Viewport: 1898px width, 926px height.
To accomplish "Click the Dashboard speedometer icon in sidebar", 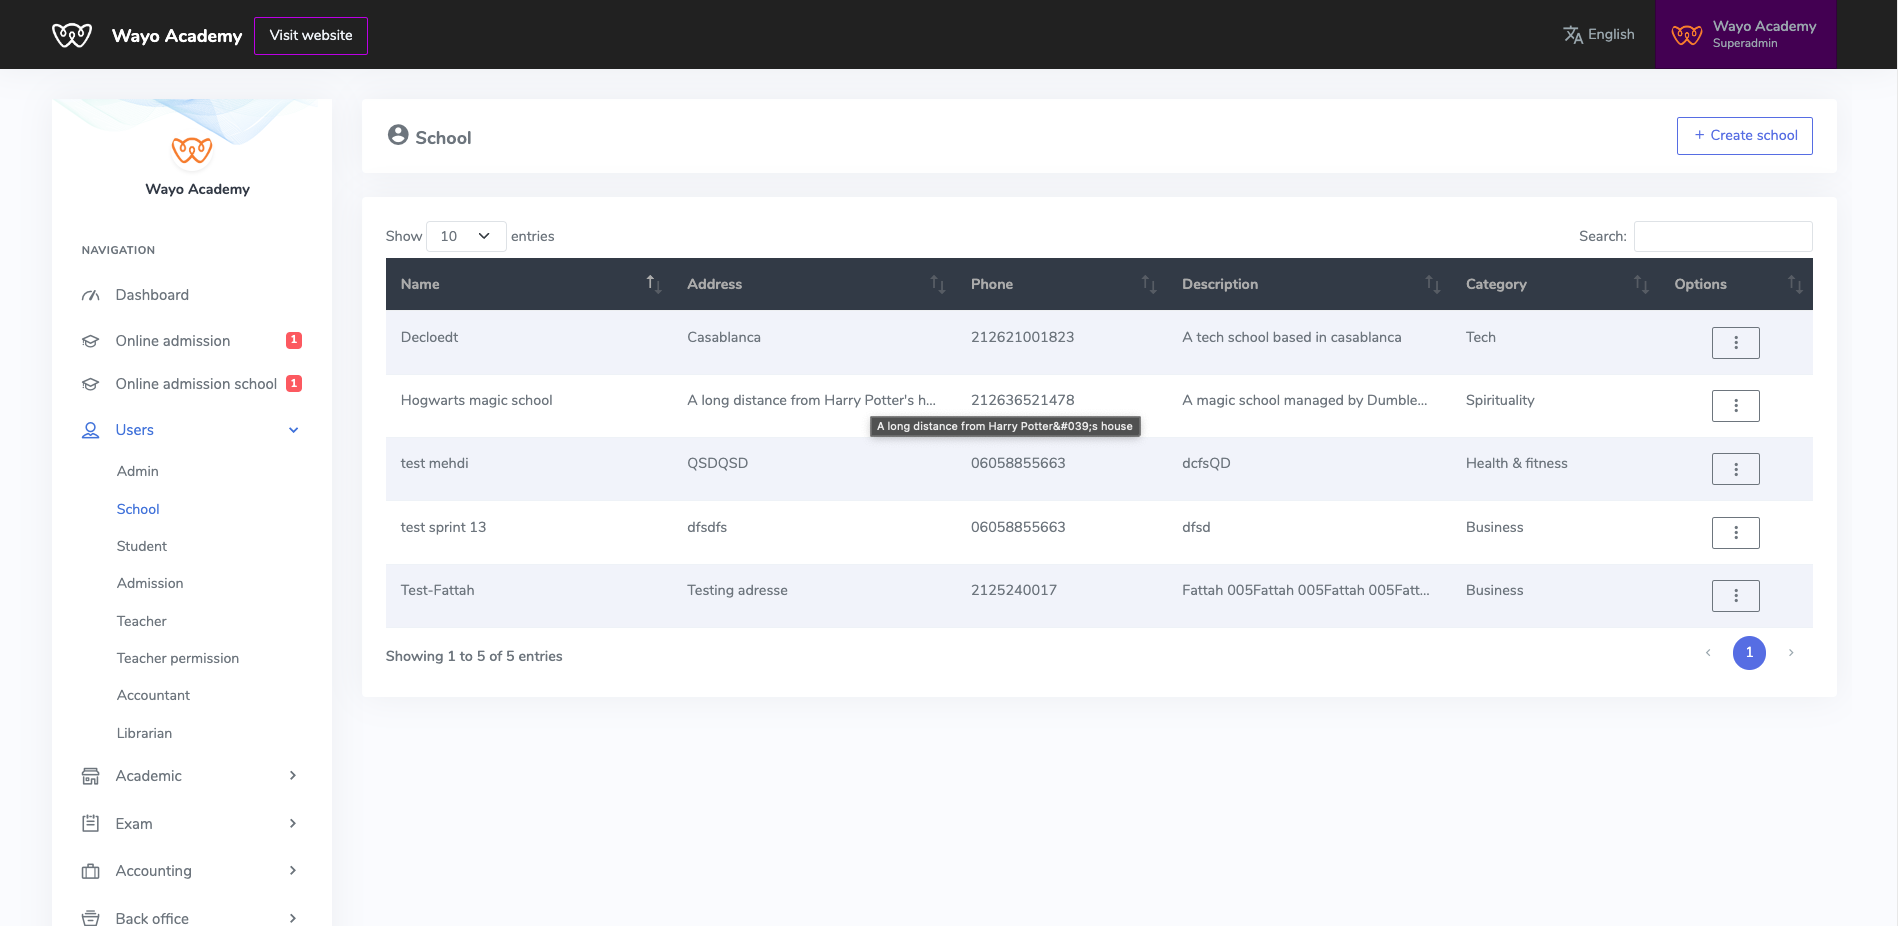I will [x=91, y=295].
